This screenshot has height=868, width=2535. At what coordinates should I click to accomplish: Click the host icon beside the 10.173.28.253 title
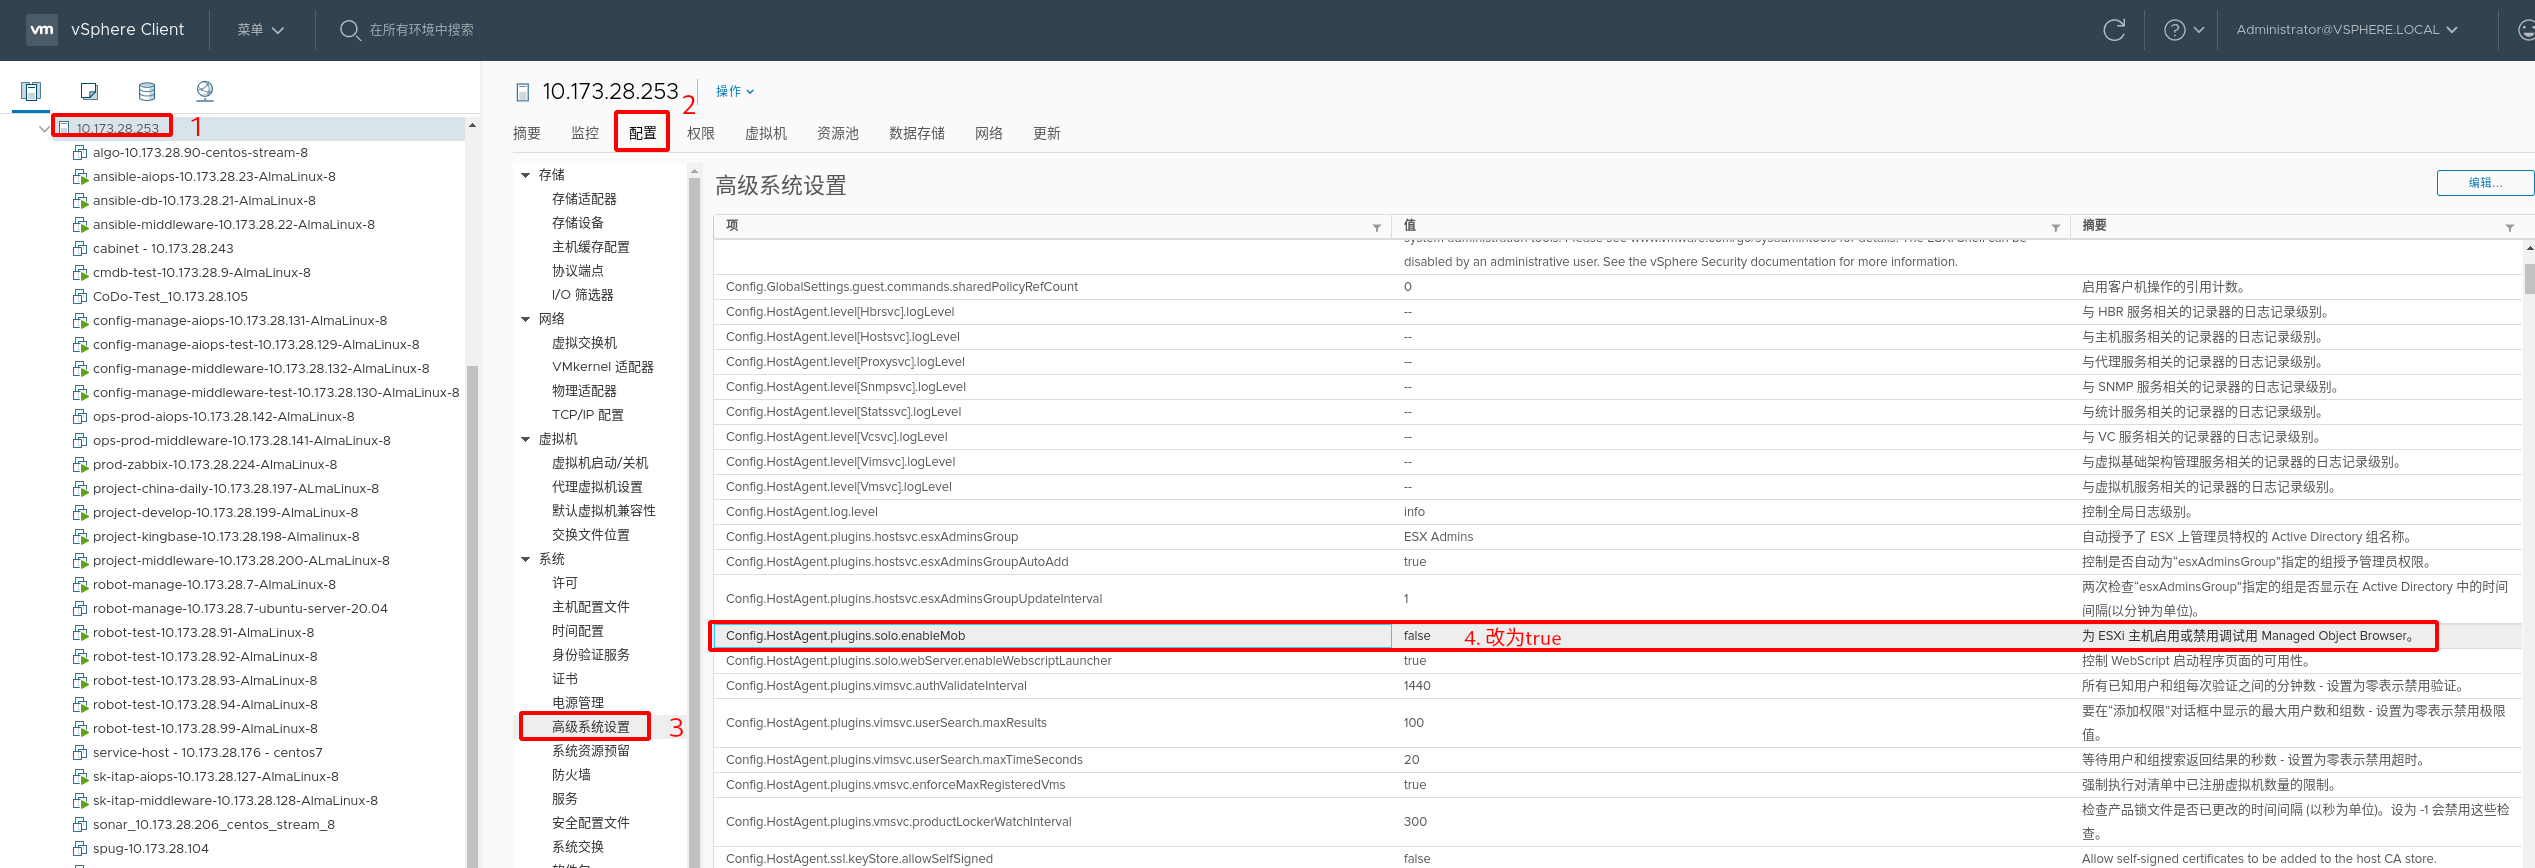pos(522,93)
